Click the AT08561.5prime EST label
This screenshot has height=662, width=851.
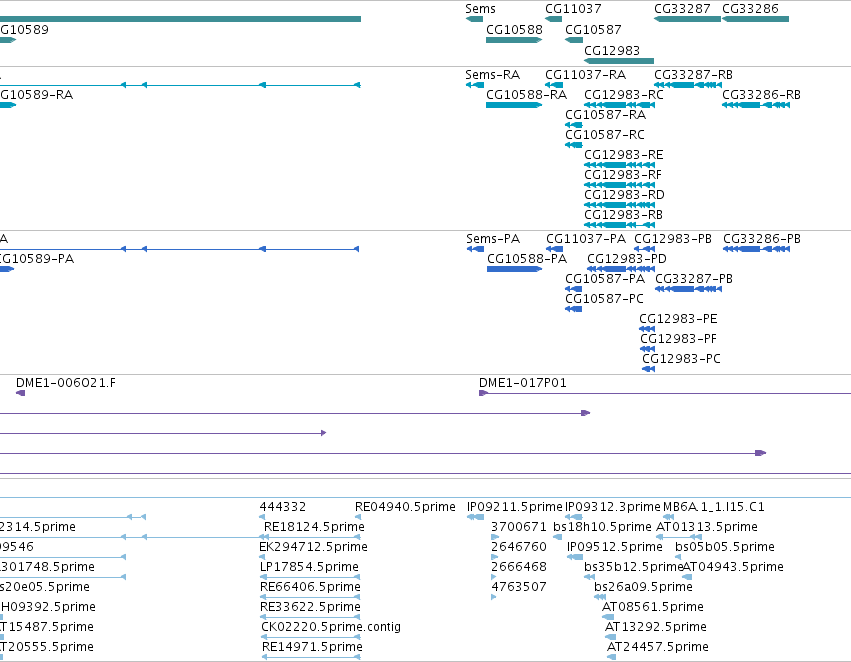(653, 607)
